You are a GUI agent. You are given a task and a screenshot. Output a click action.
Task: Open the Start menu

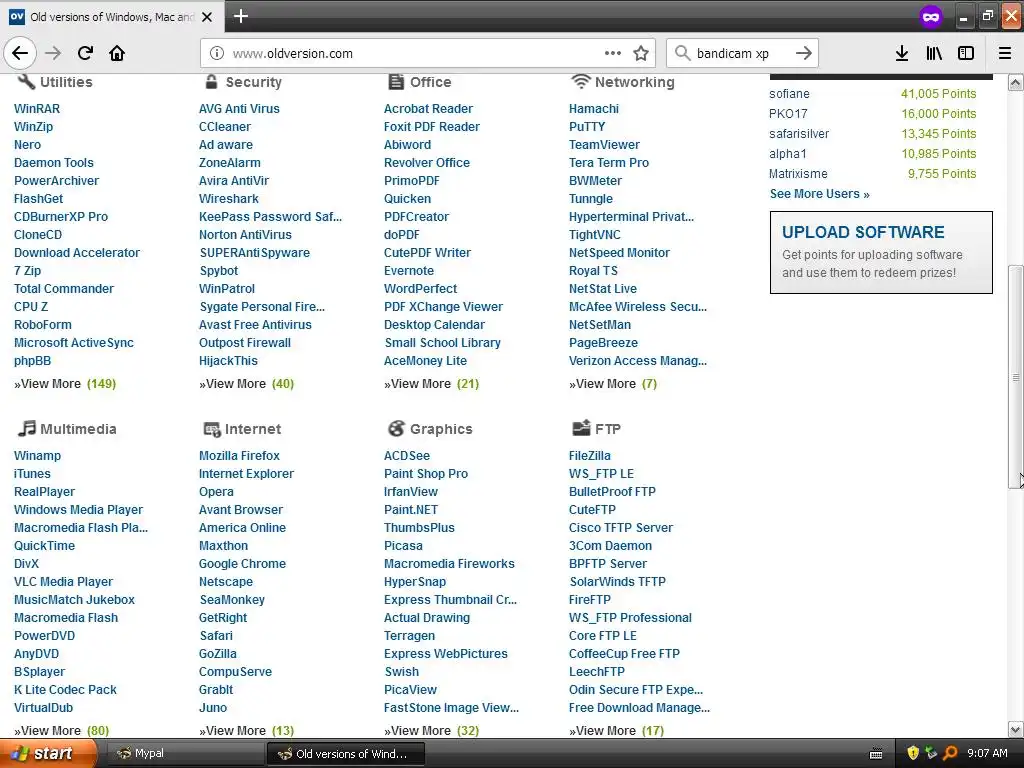click(x=48, y=754)
